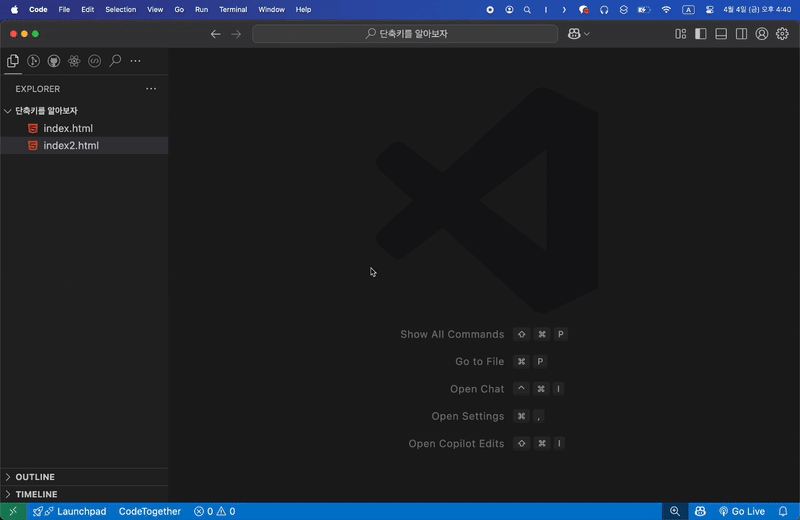This screenshot has width=800, height=520.
Task: Click the Open Chat label
Action: pyautogui.click(x=477, y=389)
